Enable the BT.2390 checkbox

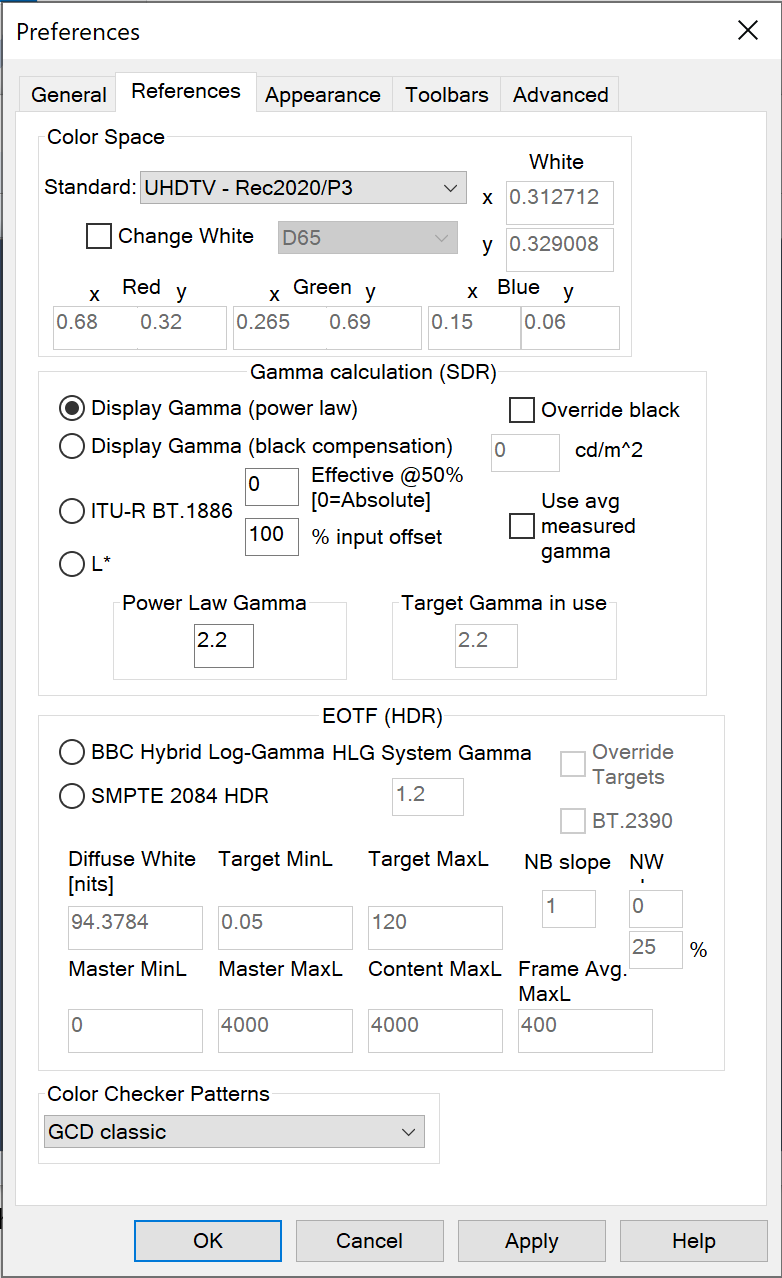tap(572, 822)
